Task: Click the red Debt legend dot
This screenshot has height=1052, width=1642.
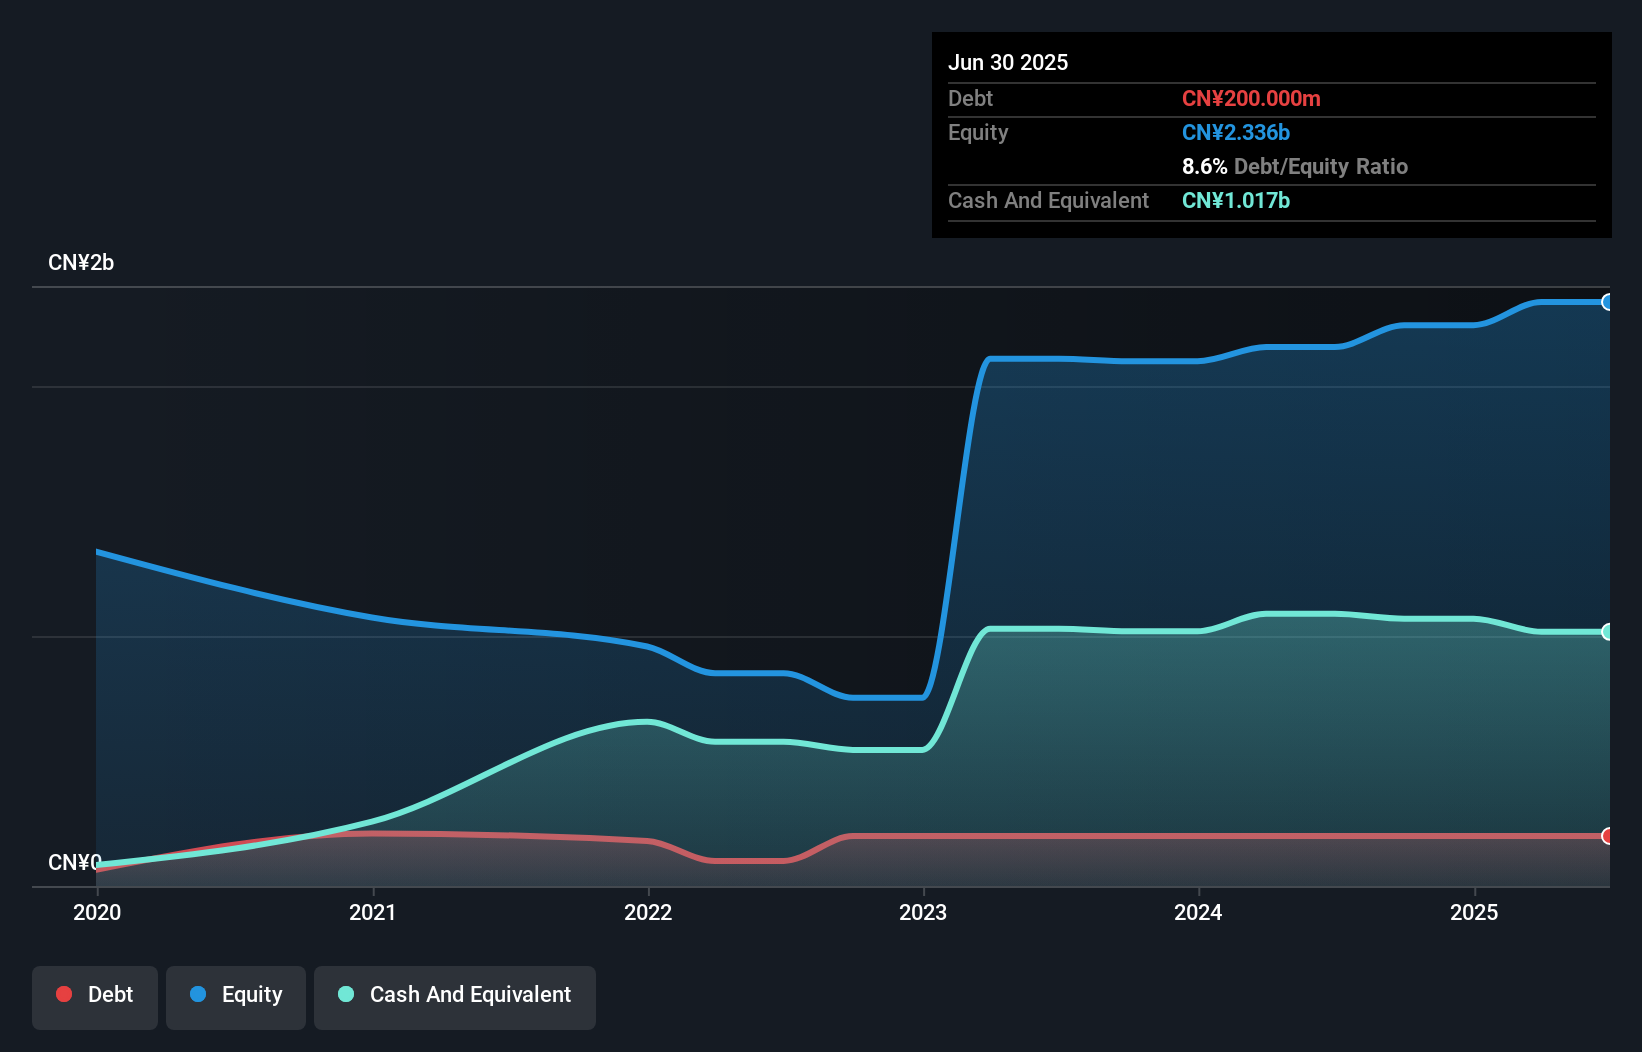Action: pos(64,994)
